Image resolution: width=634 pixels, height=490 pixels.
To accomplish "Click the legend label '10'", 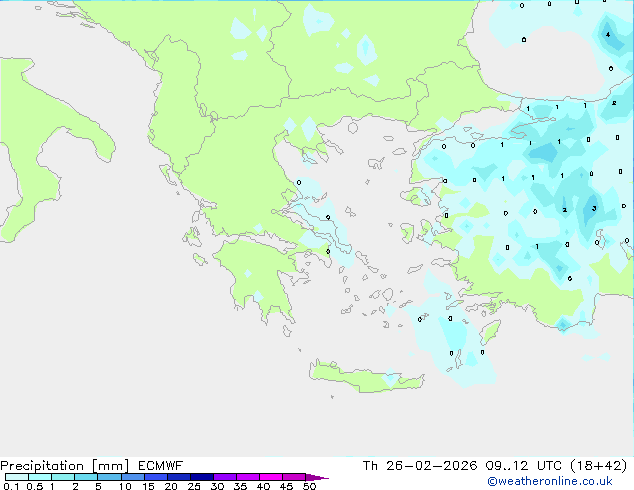I will coord(125,486).
